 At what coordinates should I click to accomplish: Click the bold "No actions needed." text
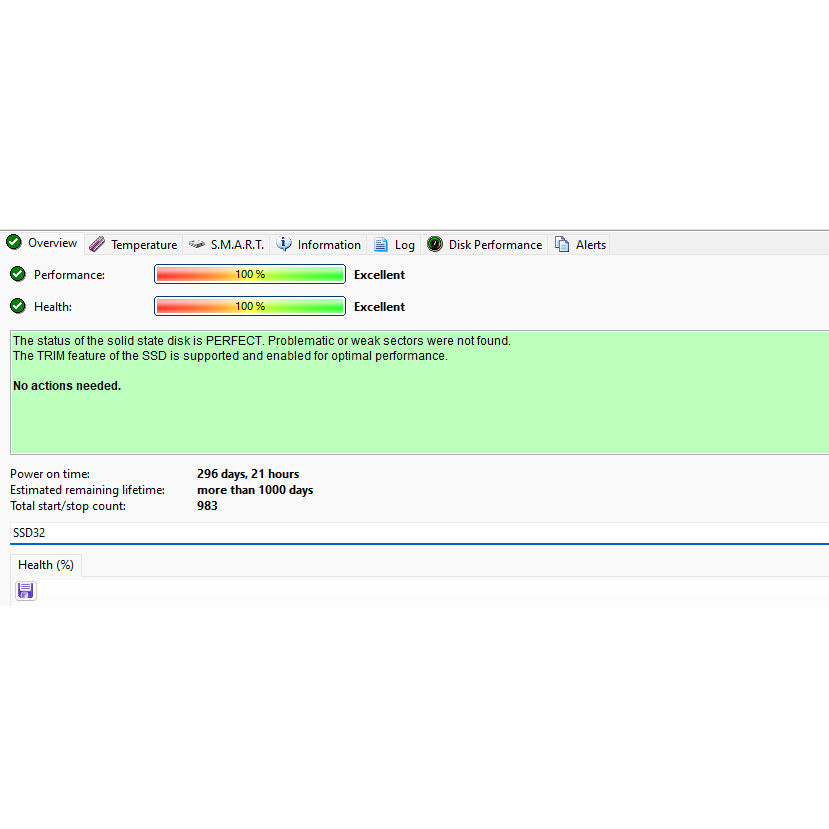(67, 386)
